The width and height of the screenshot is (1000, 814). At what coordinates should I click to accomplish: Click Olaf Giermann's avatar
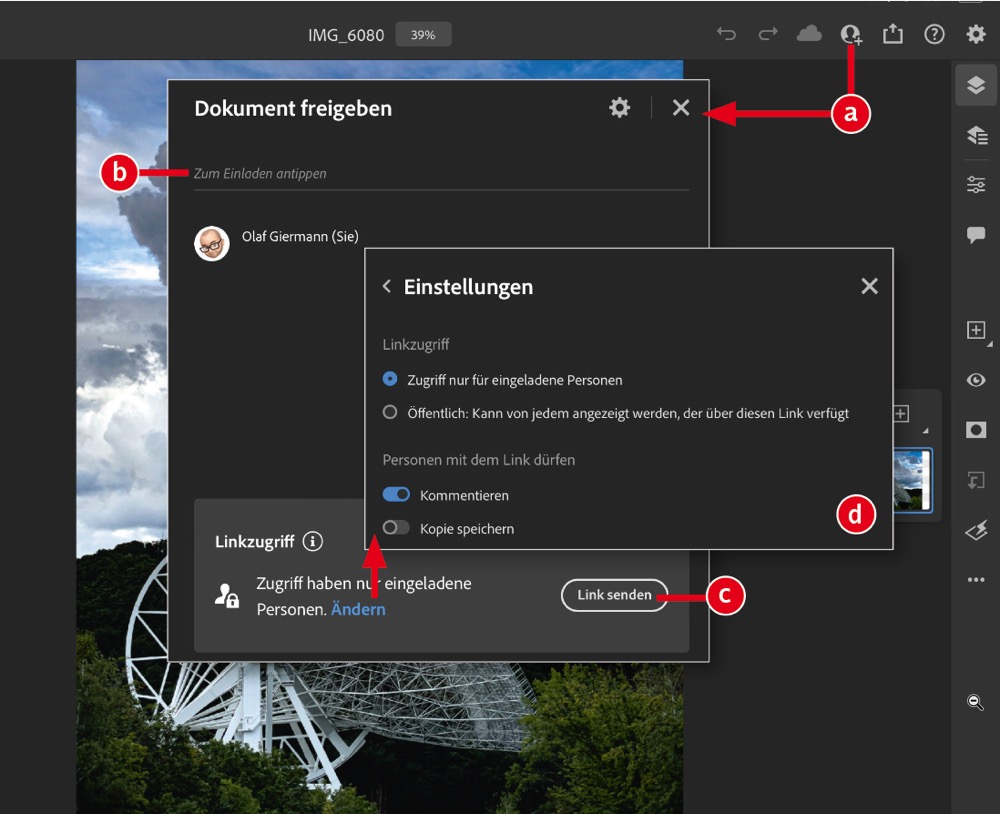tap(212, 244)
